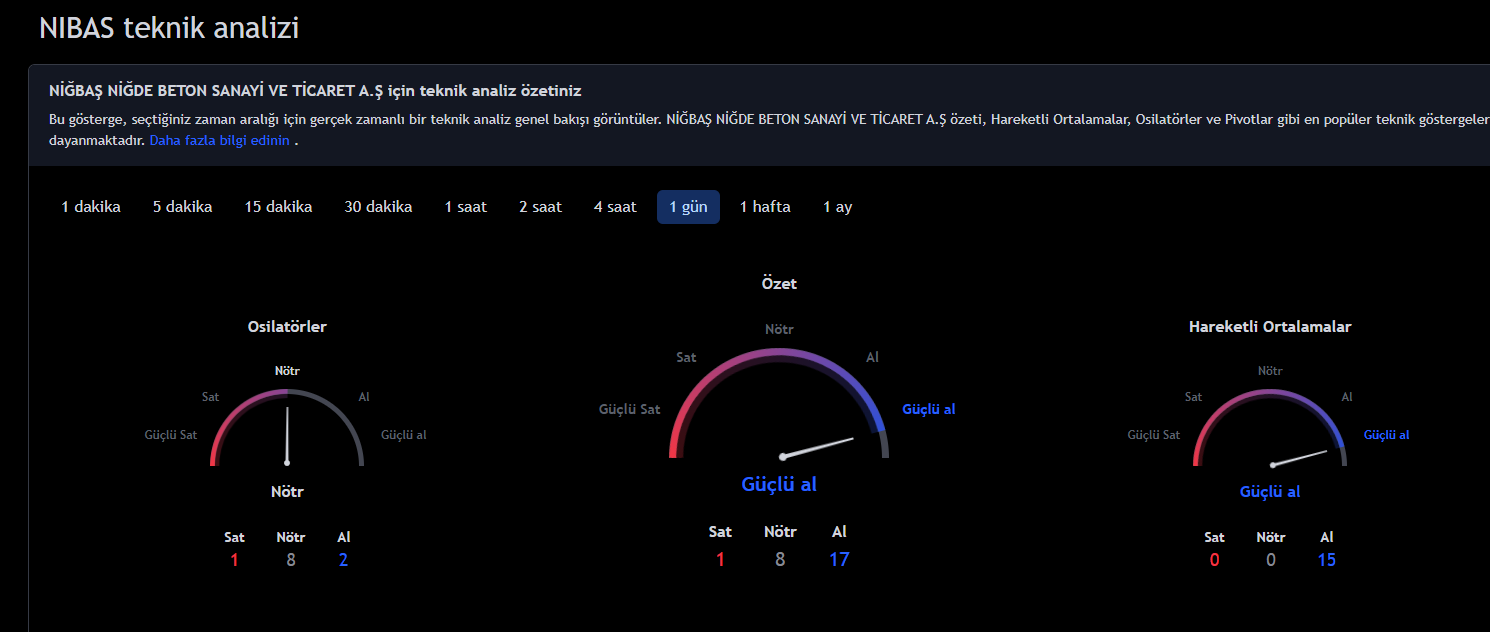Click 'Güçlü Sat' label on Hareketli Ortalamalar gauge
Image resolution: width=1490 pixels, height=632 pixels.
coord(1154,435)
